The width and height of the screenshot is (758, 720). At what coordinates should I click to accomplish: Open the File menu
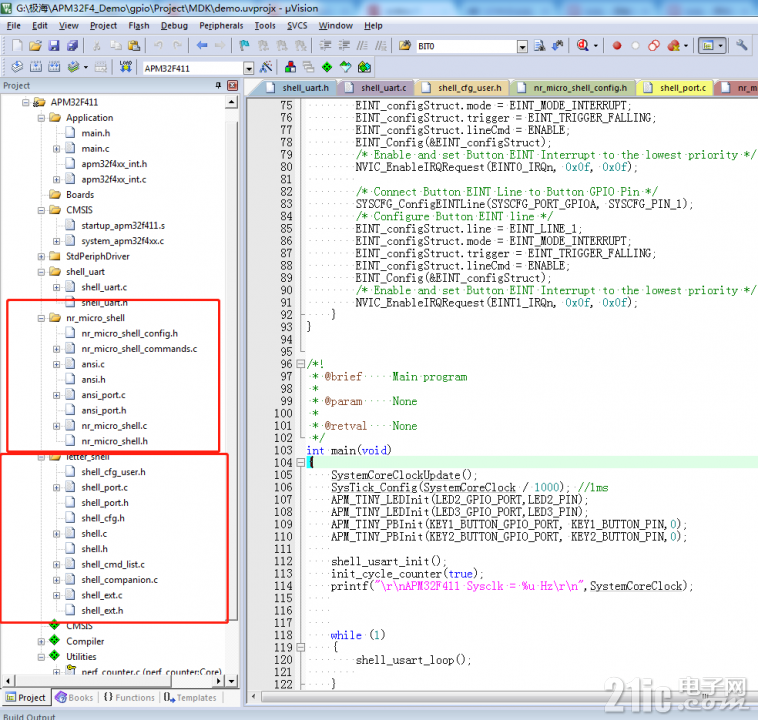14,26
